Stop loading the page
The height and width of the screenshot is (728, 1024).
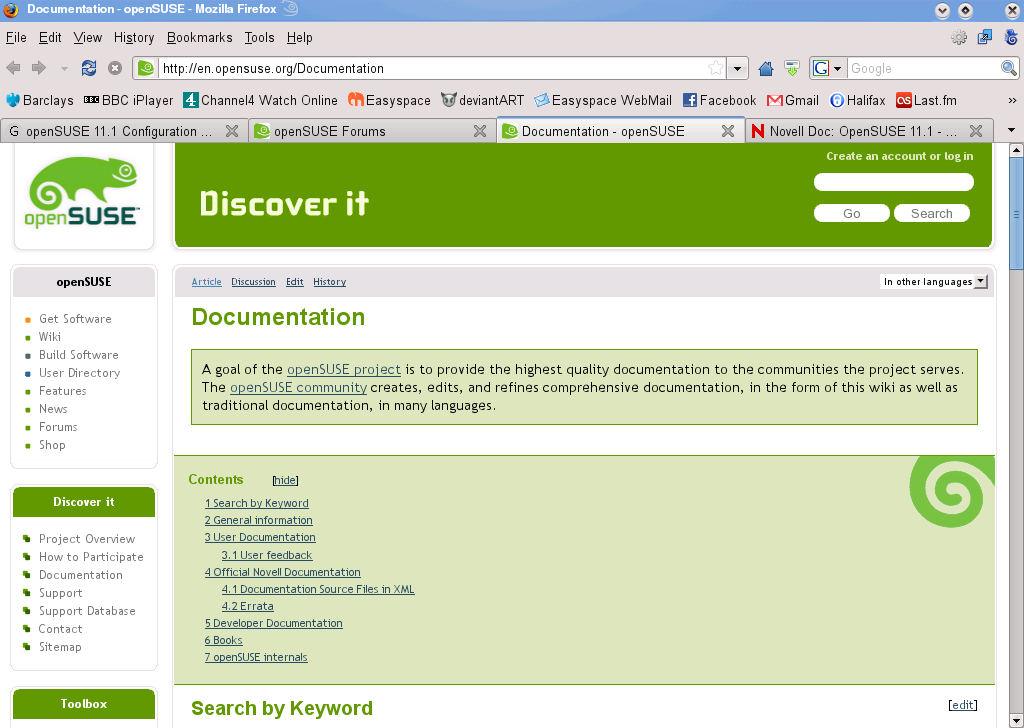tap(115, 68)
